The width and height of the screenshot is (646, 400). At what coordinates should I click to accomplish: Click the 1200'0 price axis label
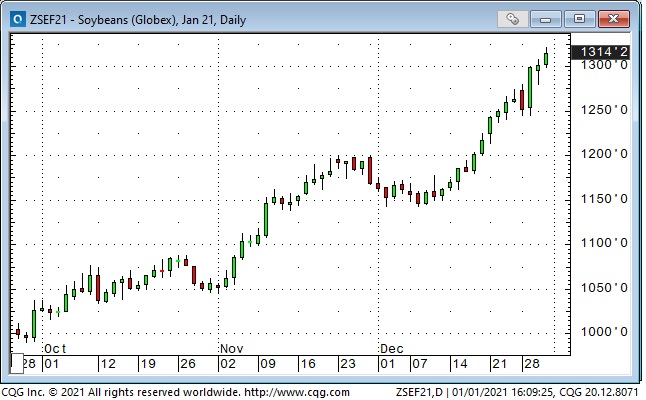point(604,154)
